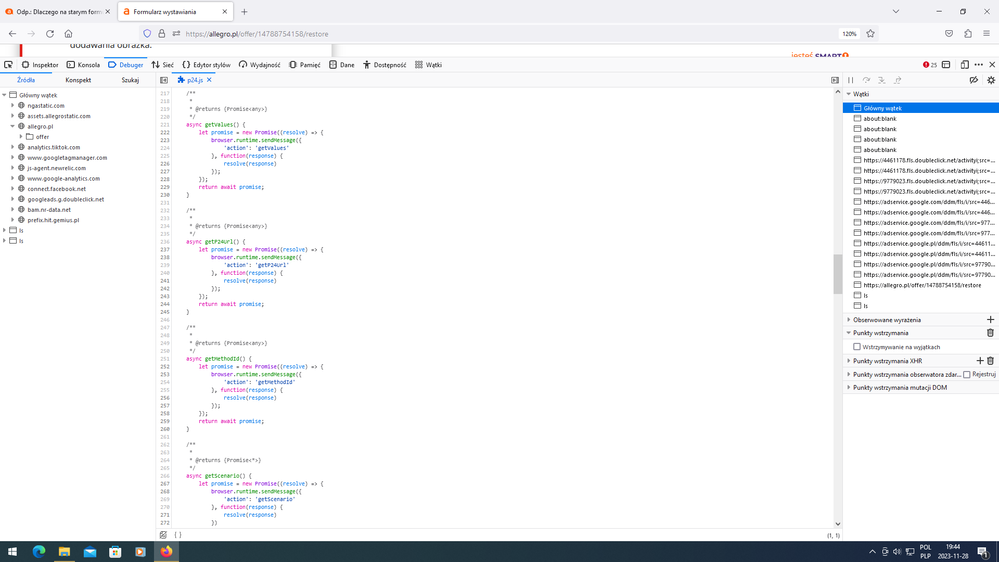Expand Punkty wstrzymania XHR section
Viewport: 999px width, 562px height.
[849, 361]
